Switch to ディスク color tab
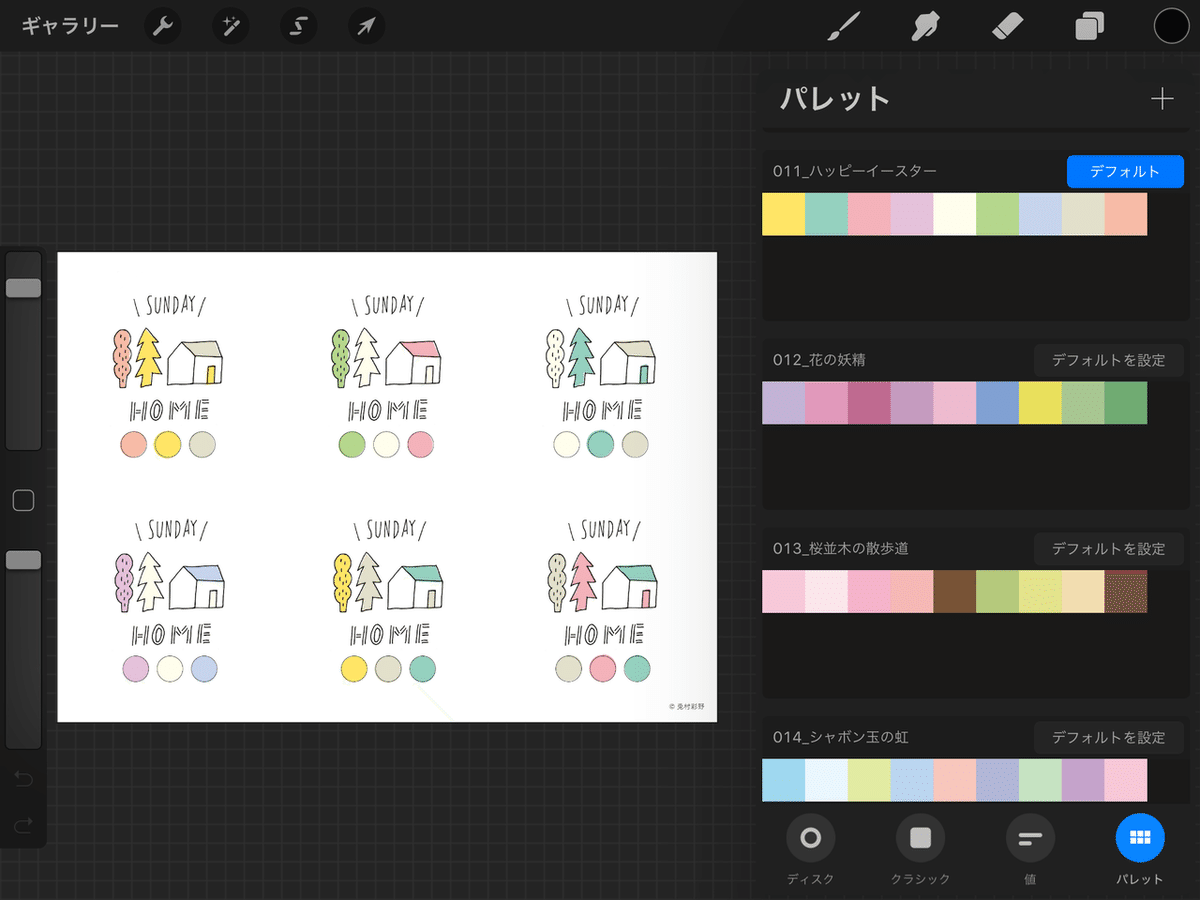Image resolution: width=1200 pixels, height=900 pixels. click(x=810, y=849)
